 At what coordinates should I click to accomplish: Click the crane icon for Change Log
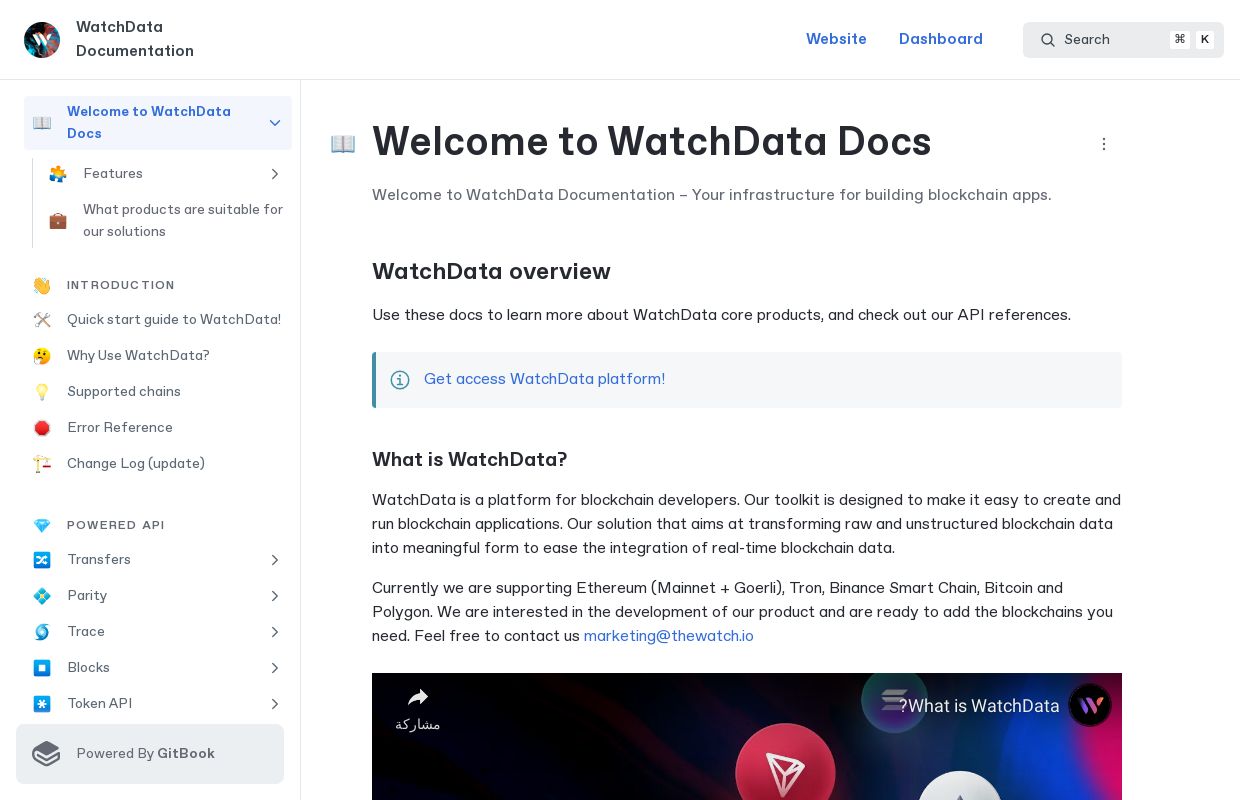point(42,464)
